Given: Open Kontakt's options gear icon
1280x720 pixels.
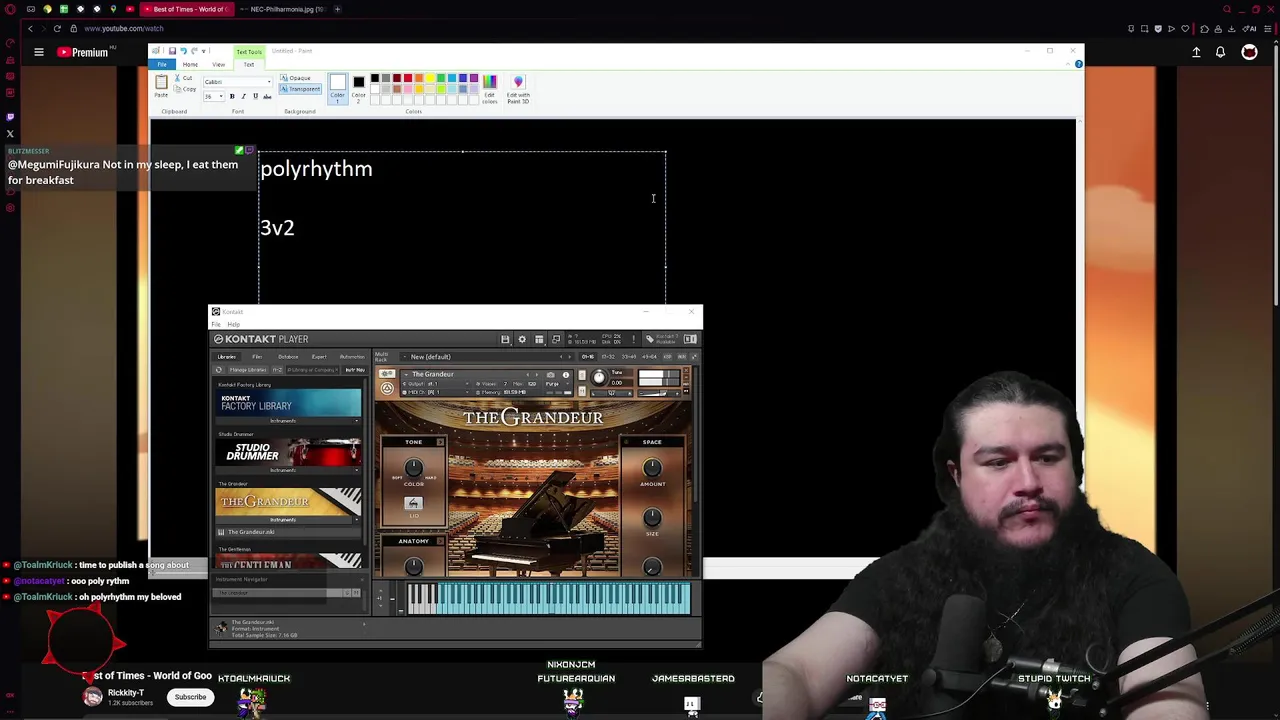Looking at the screenshot, I should [522, 339].
